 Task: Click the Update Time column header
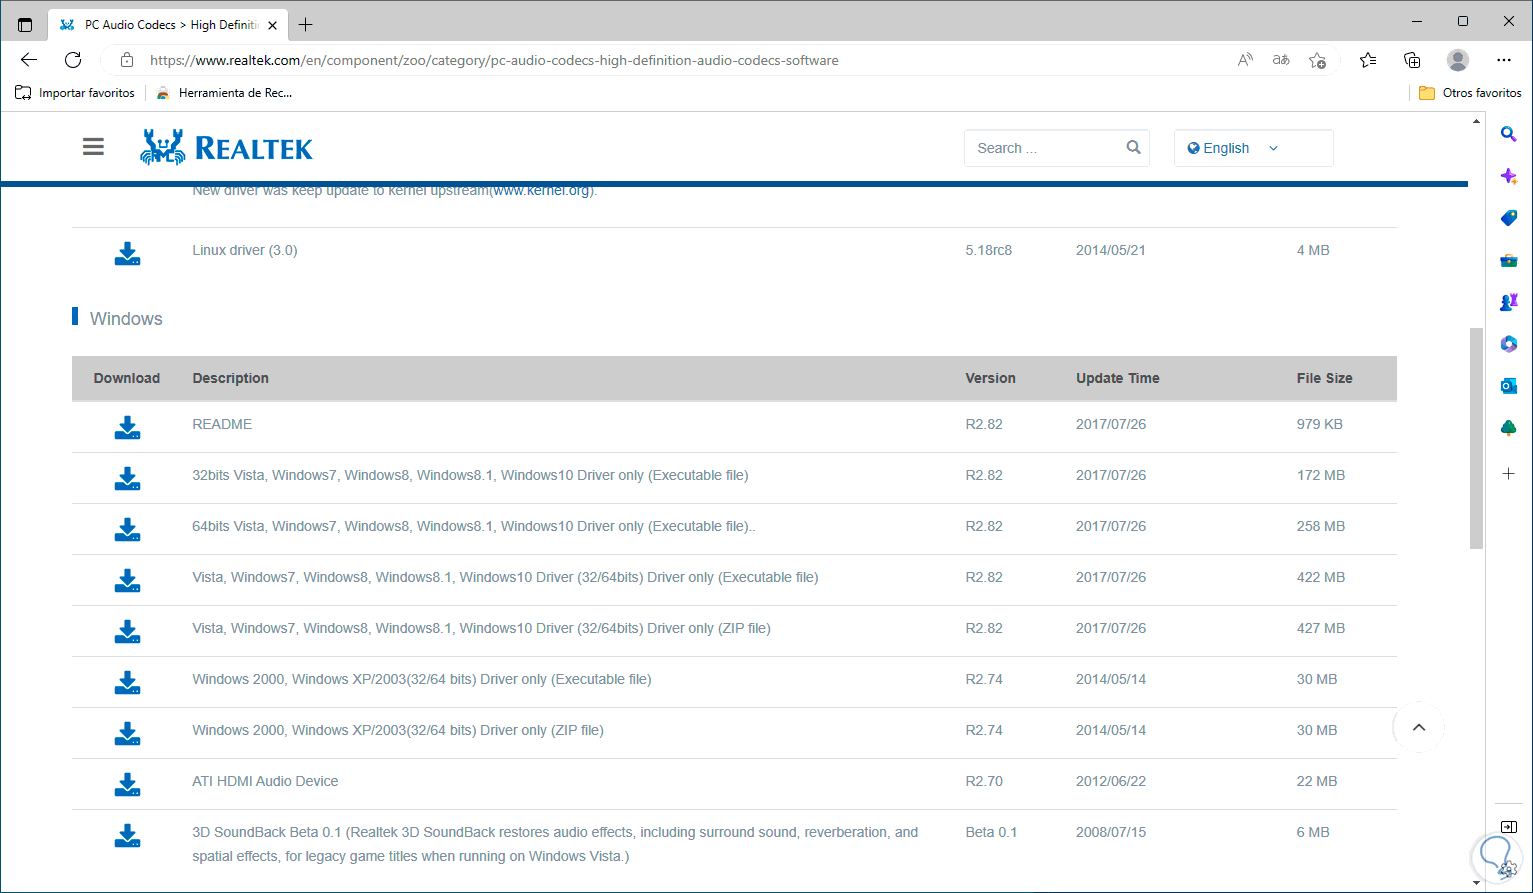pyautogui.click(x=1118, y=378)
